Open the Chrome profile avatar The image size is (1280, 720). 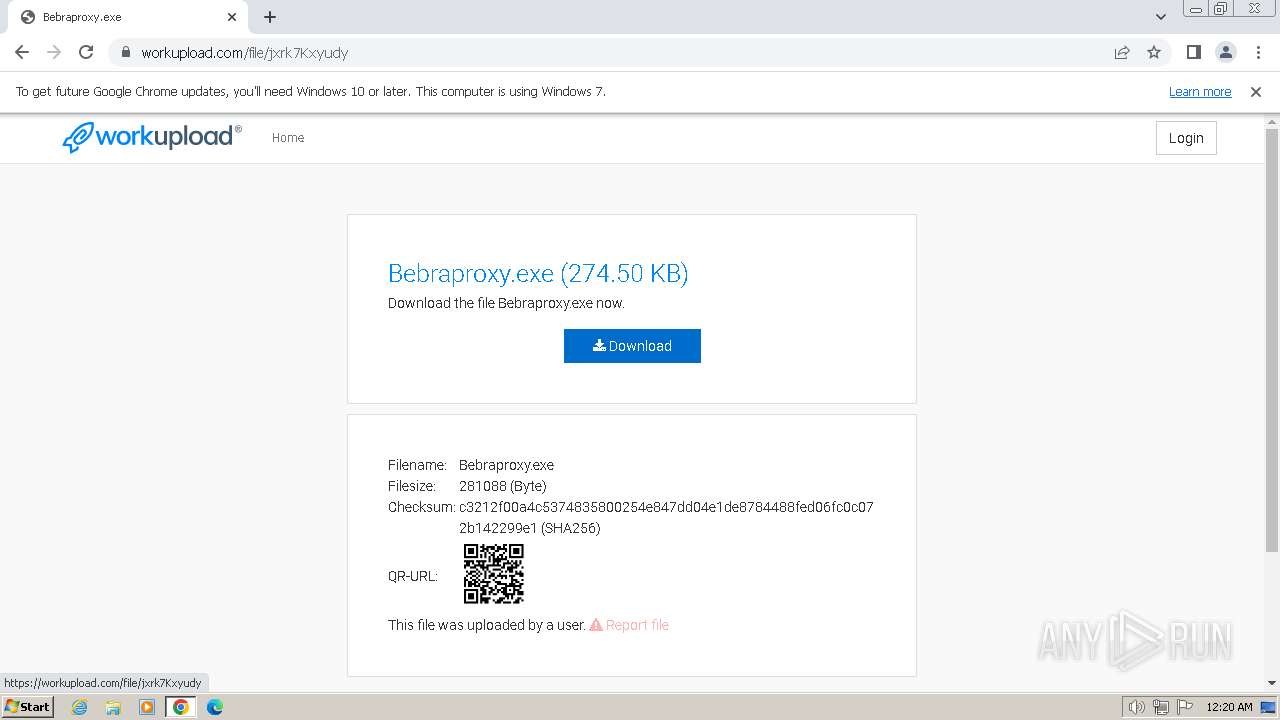click(x=1225, y=52)
